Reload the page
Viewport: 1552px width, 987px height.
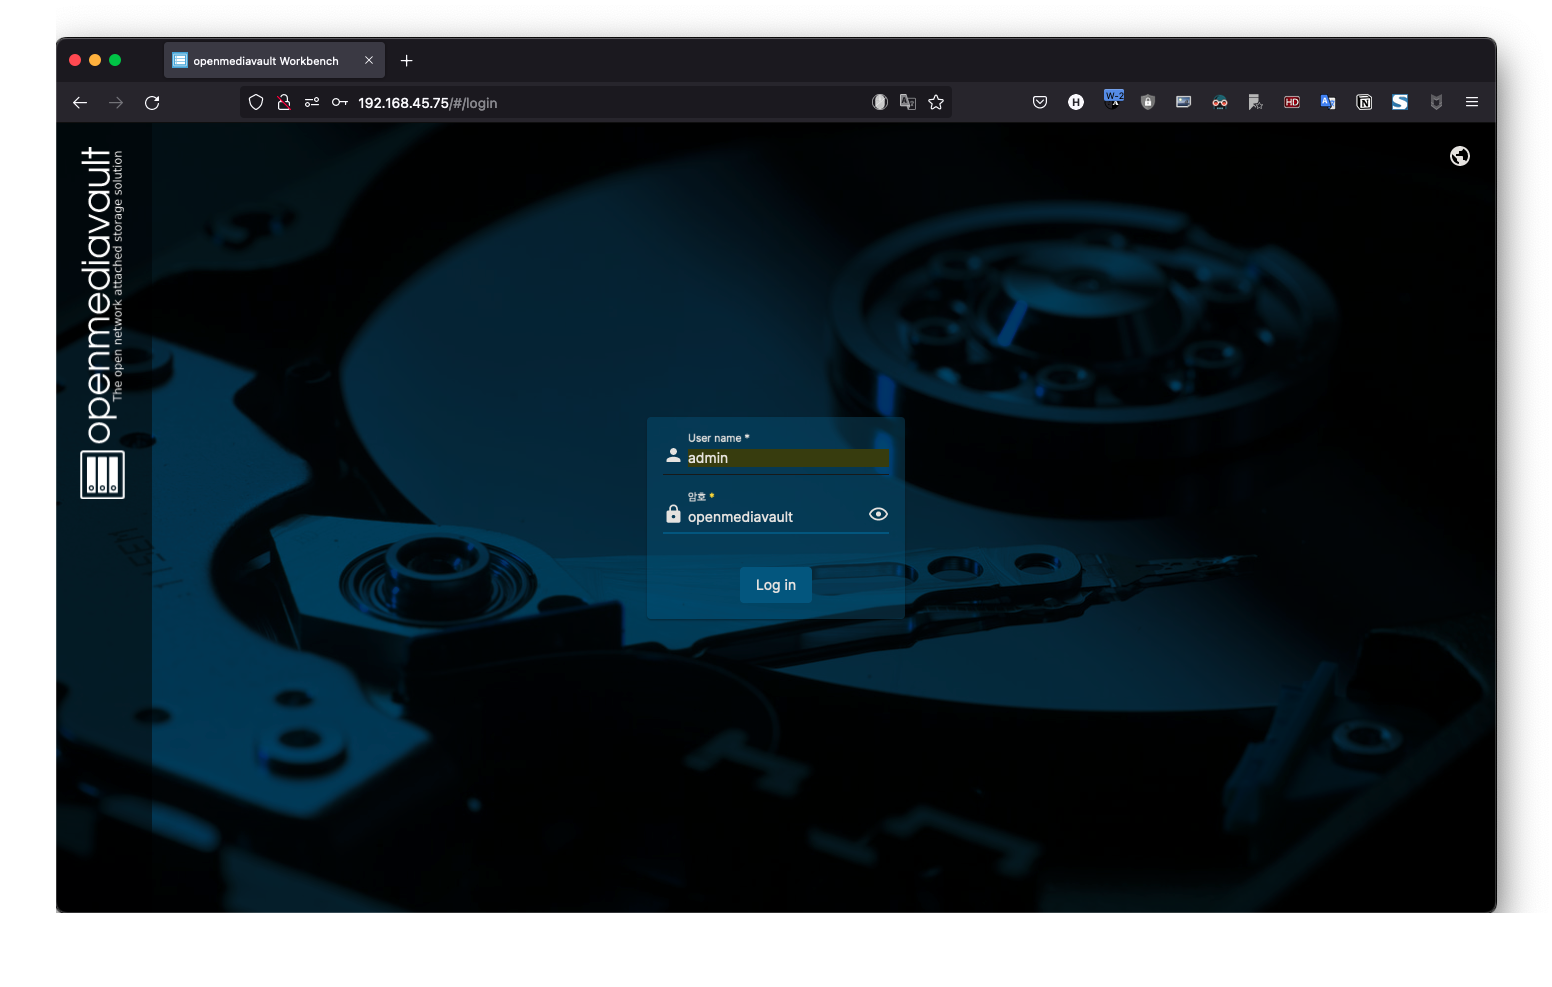coord(152,102)
